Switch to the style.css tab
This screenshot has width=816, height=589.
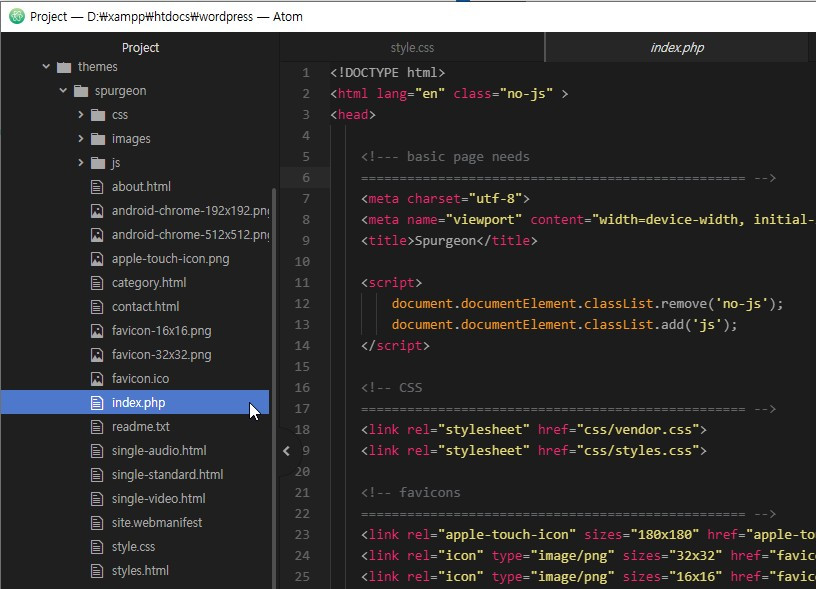[x=412, y=48]
